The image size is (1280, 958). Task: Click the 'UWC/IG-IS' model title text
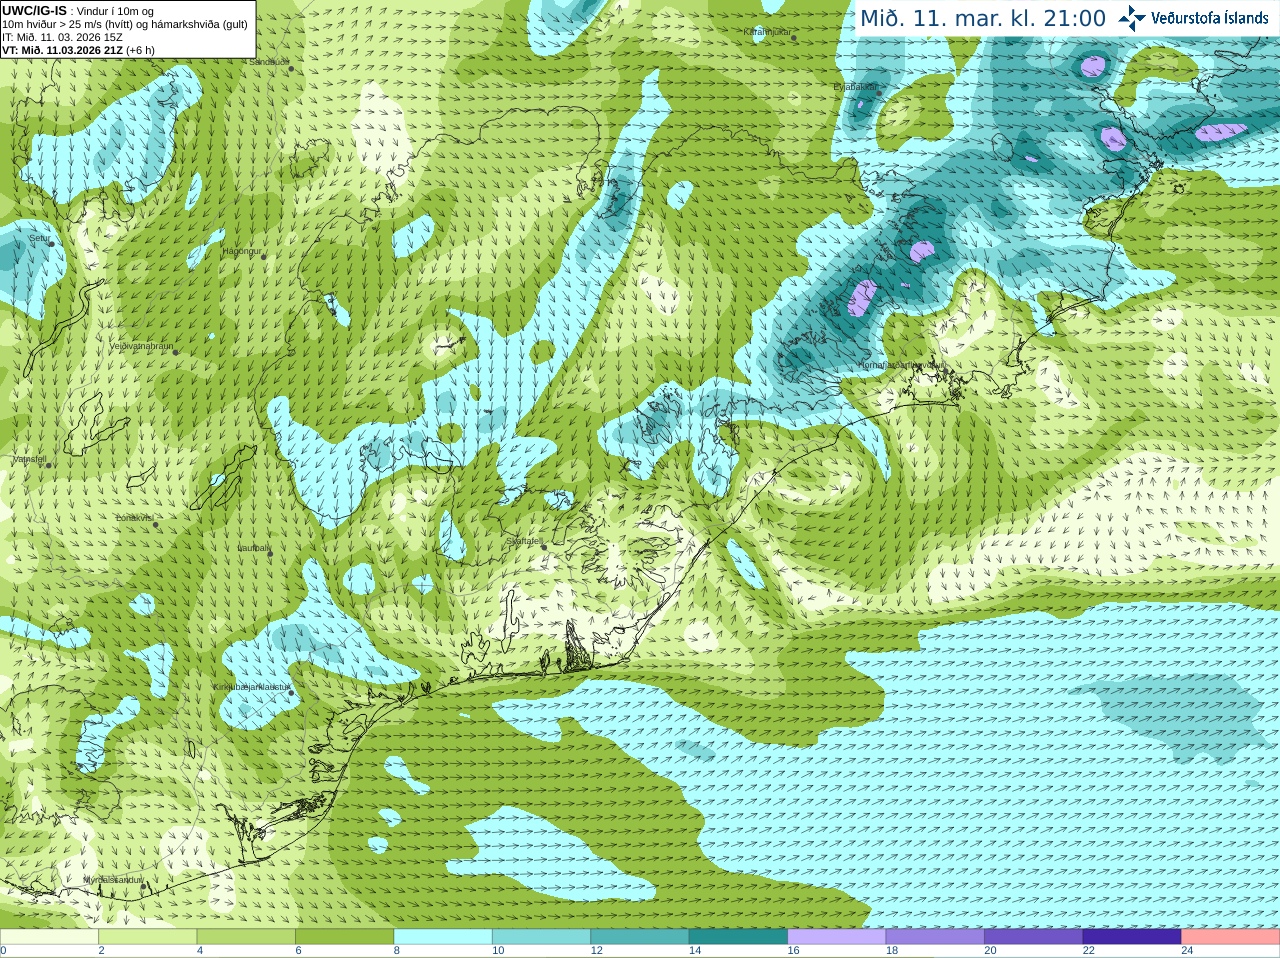pos(34,10)
